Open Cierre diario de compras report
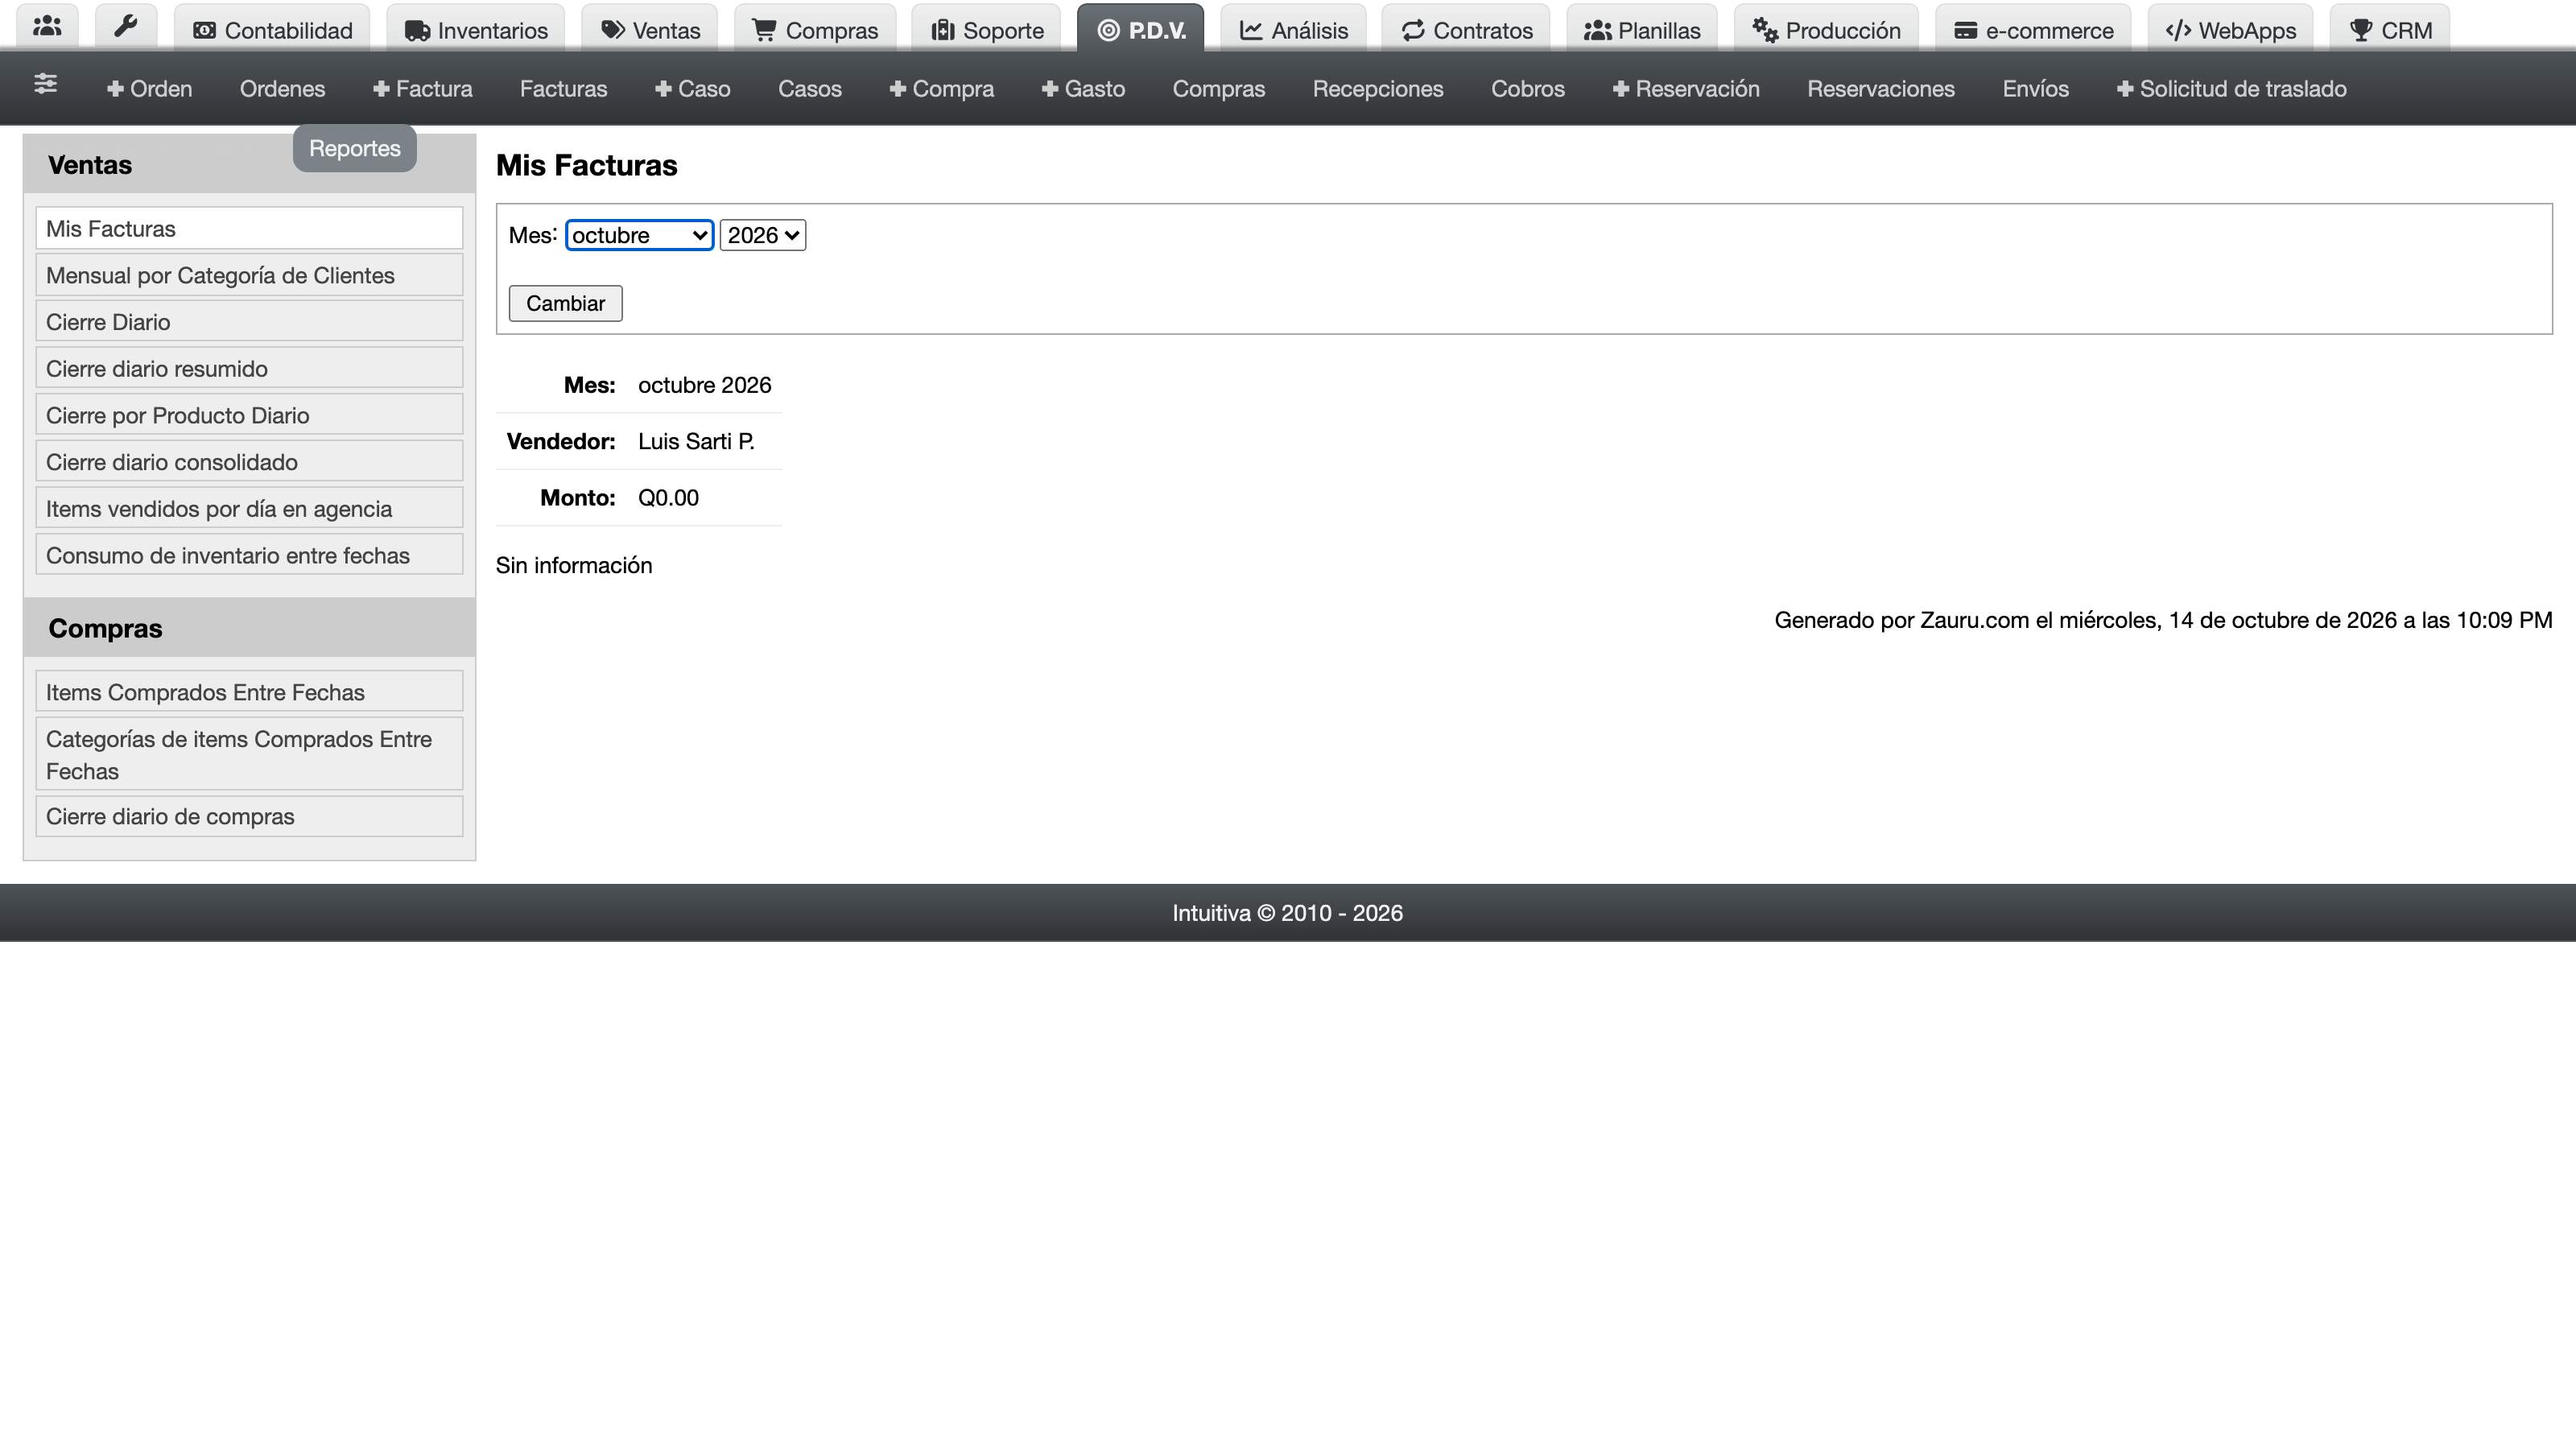This screenshot has height=1449, width=2576. tap(249, 816)
